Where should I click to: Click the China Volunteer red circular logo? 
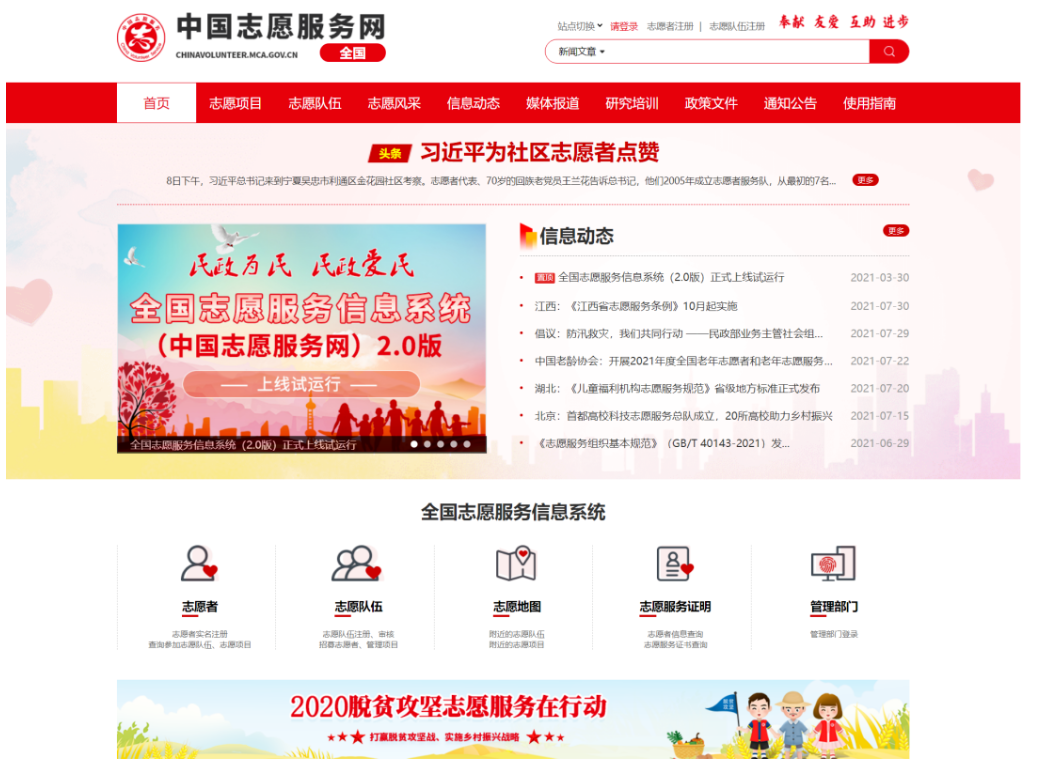tap(141, 38)
